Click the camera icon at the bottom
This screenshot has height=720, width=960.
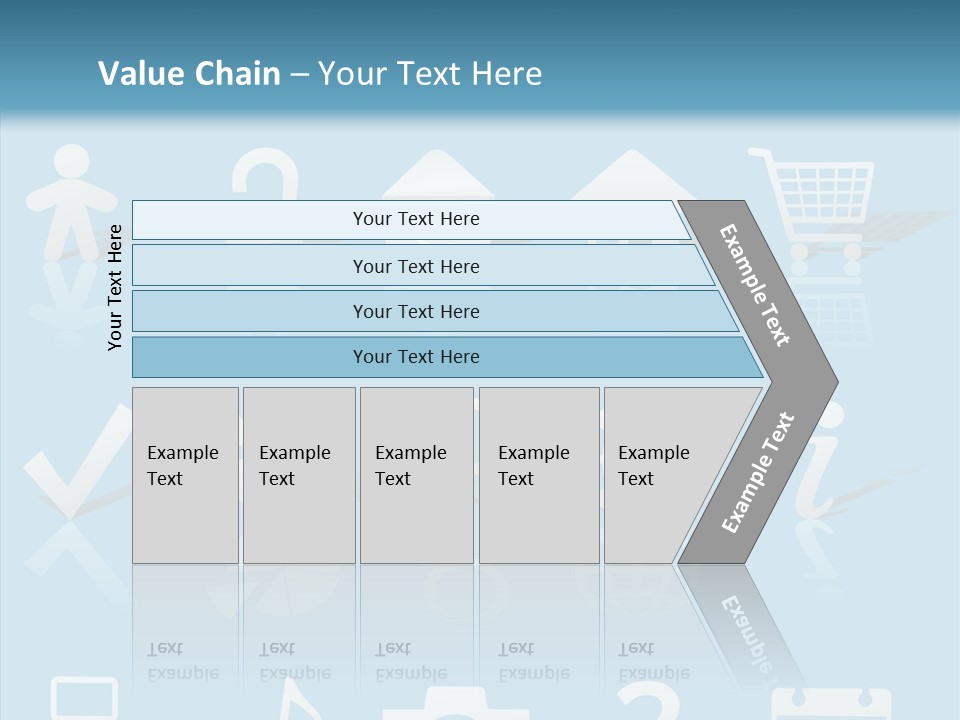tap(440, 705)
